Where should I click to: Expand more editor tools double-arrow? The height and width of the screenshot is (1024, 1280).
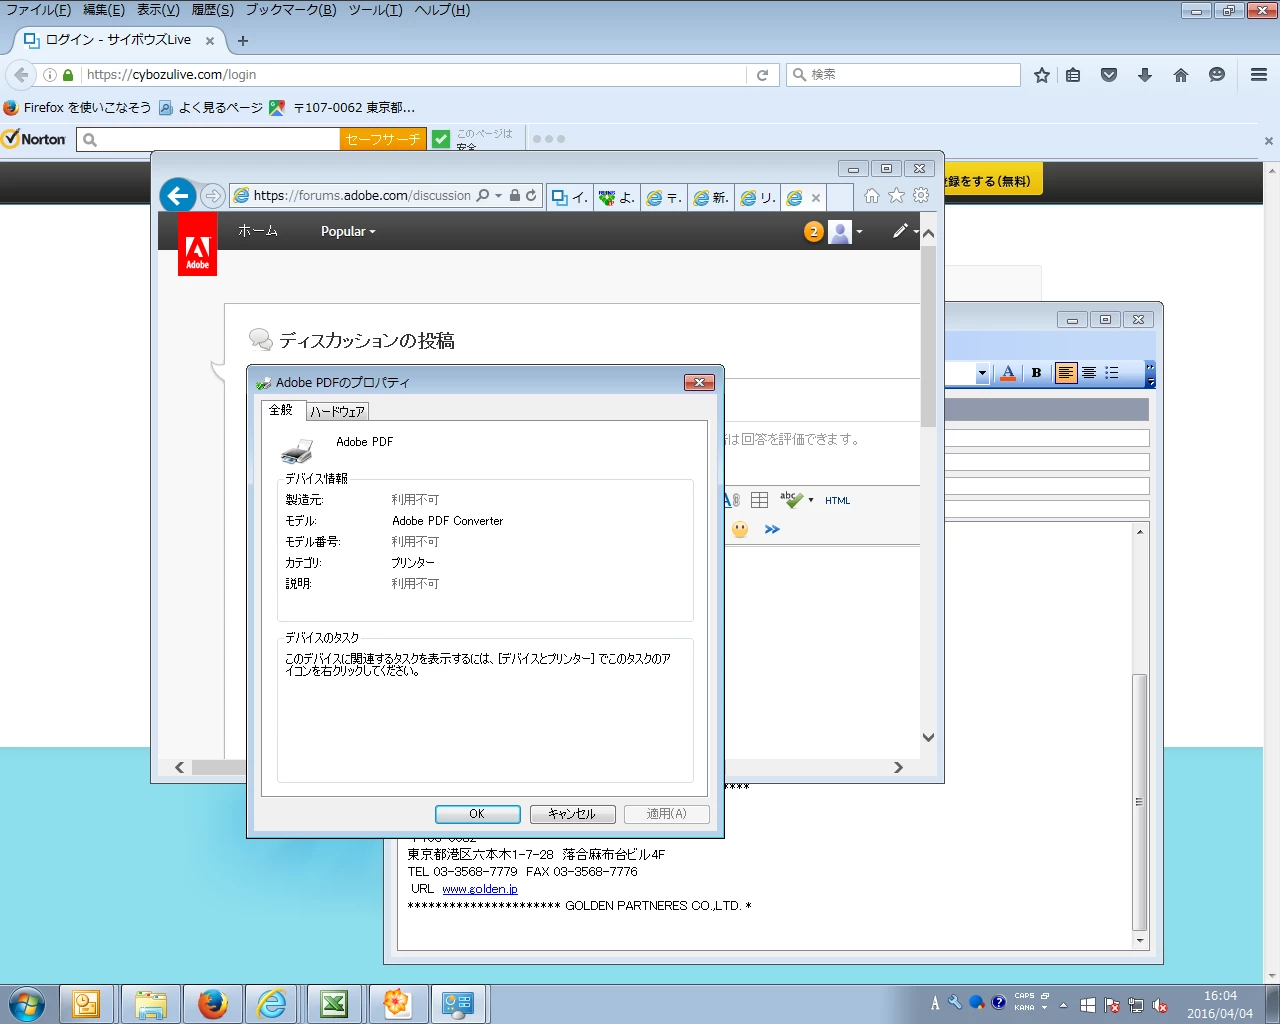(x=772, y=529)
